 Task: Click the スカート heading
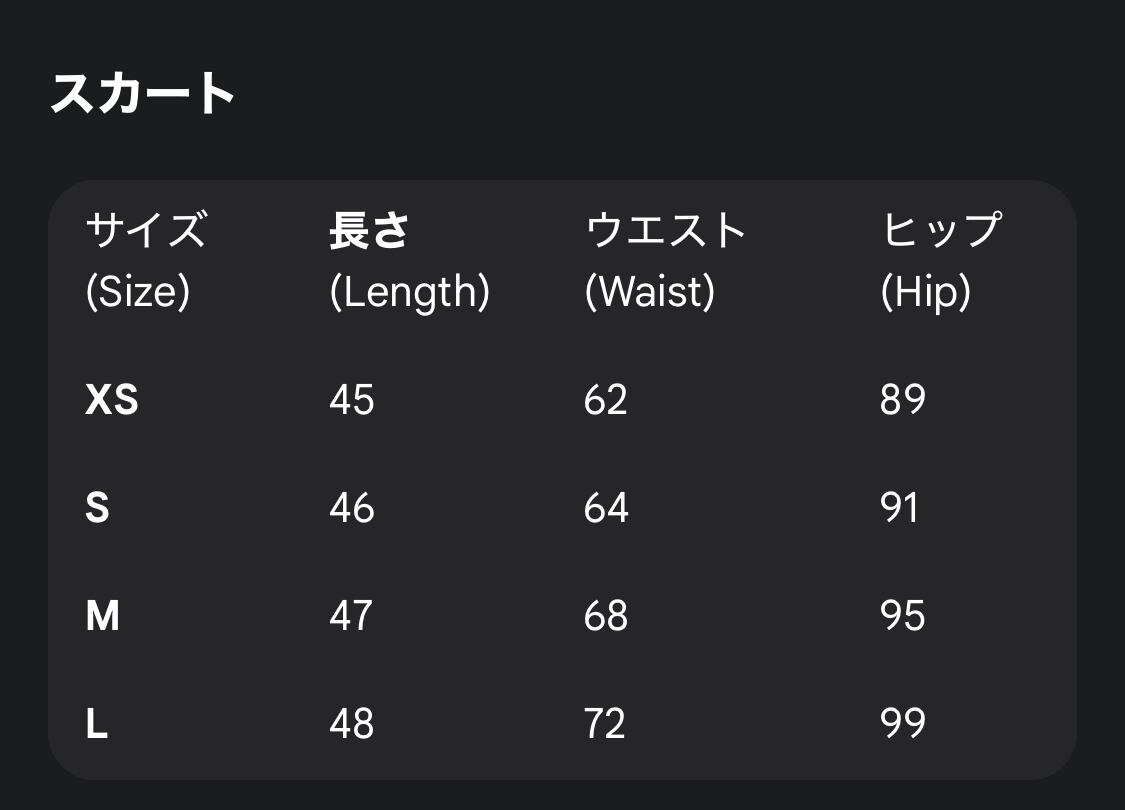tap(143, 94)
